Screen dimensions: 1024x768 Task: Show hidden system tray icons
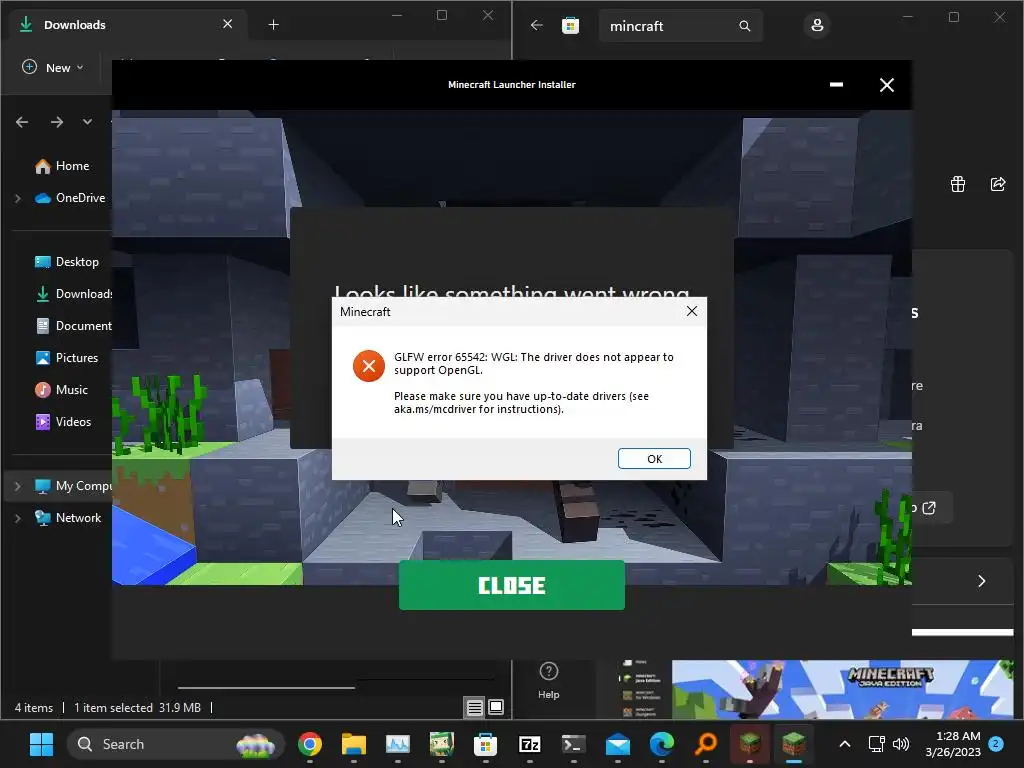coord(844,744)
